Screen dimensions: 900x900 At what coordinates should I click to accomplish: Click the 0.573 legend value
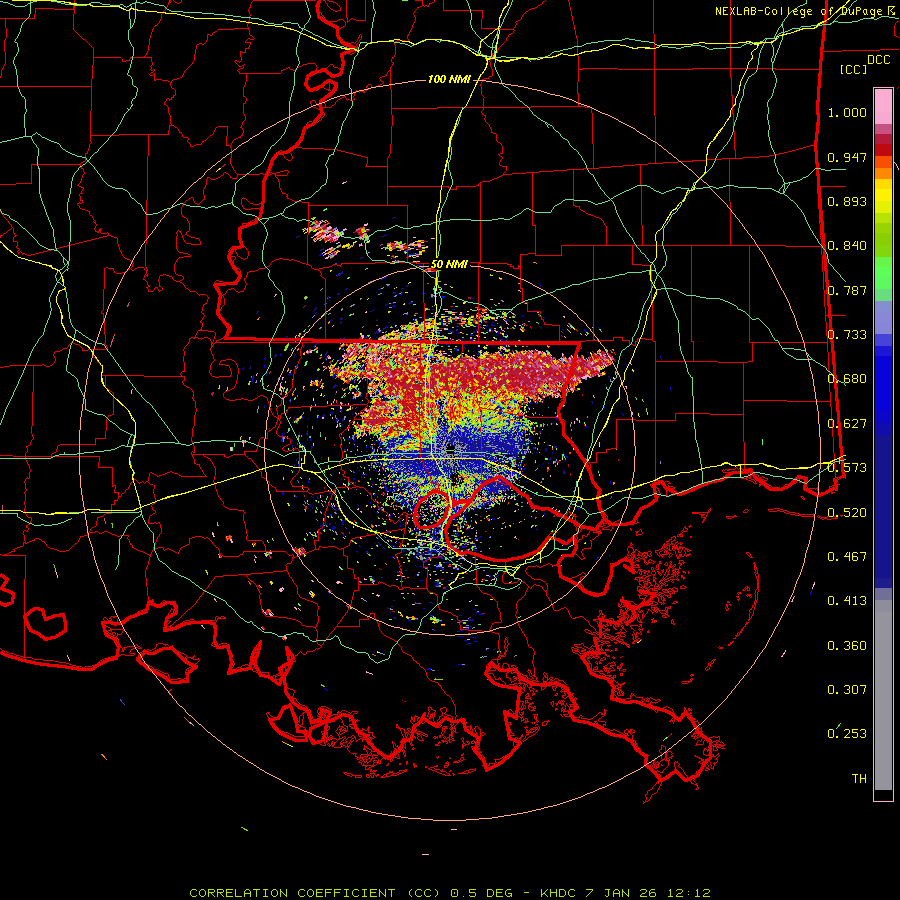point(847,468)
